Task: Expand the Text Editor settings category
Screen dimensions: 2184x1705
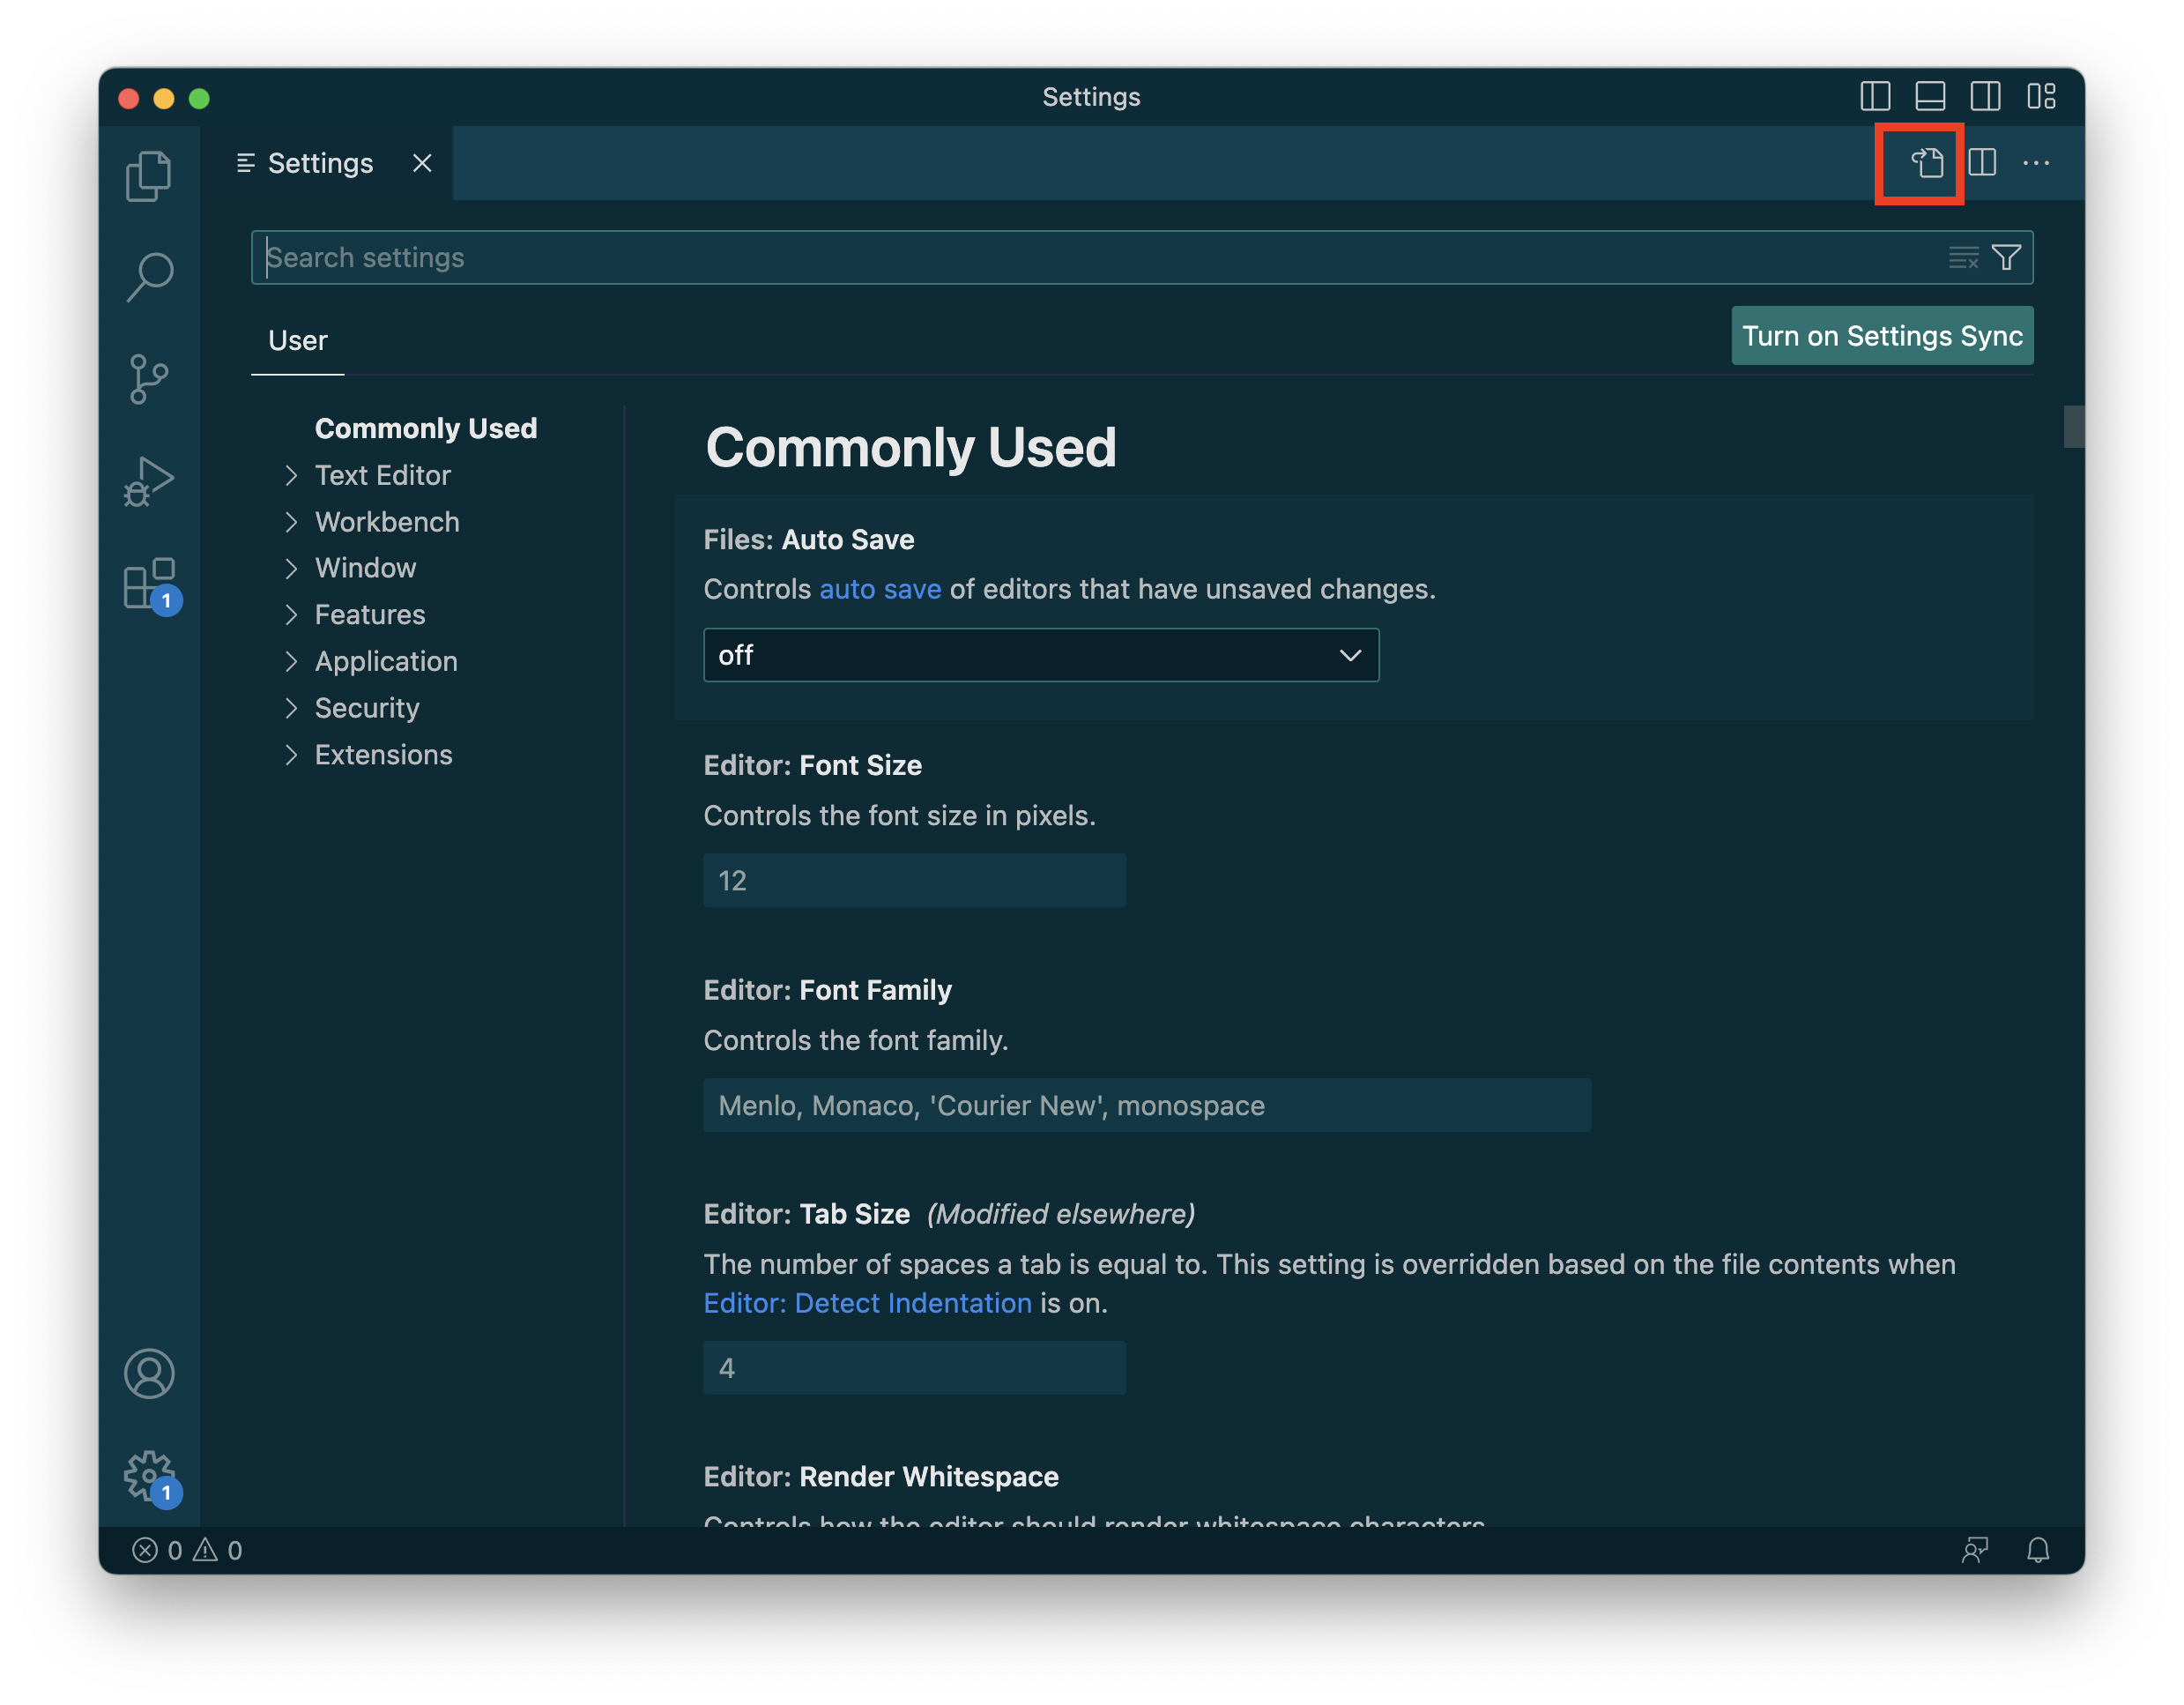Action: (382, 475)
